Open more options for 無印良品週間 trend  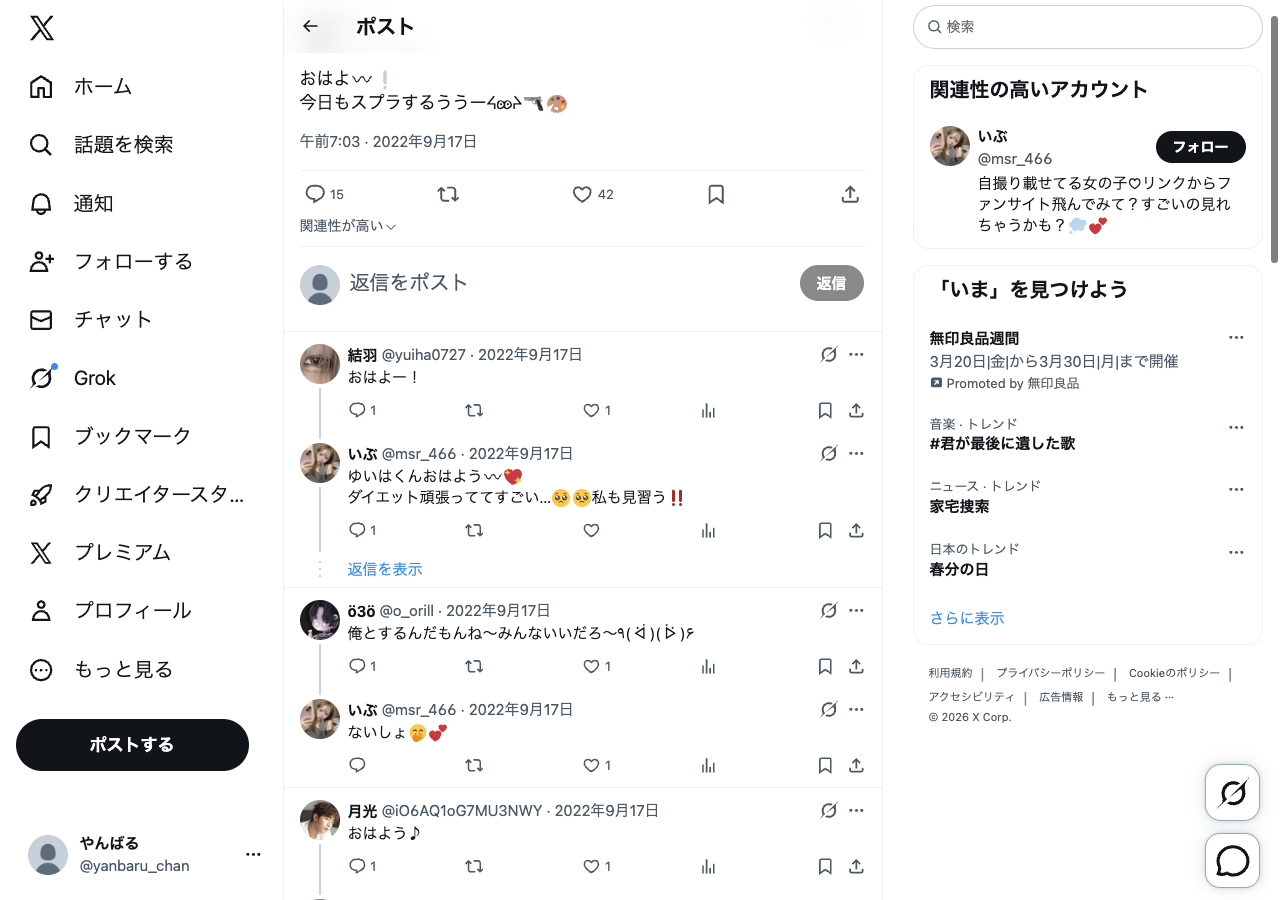1236,338
